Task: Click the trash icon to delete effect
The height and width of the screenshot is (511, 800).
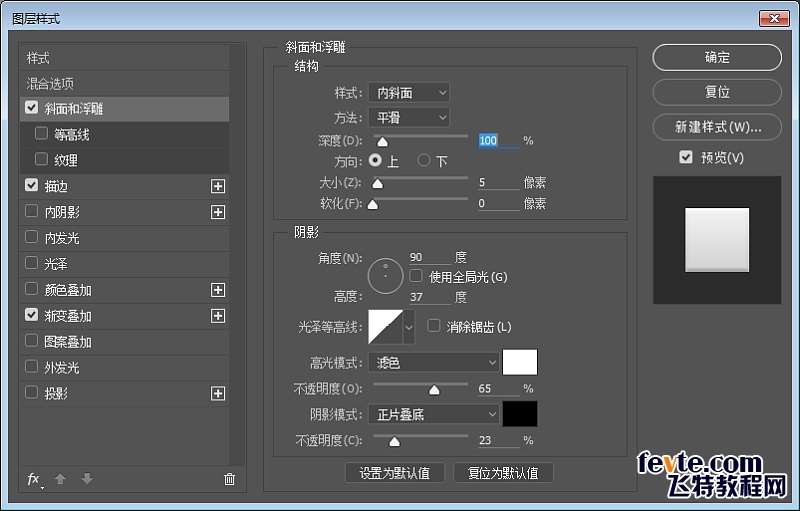Action: pos(229,479)
